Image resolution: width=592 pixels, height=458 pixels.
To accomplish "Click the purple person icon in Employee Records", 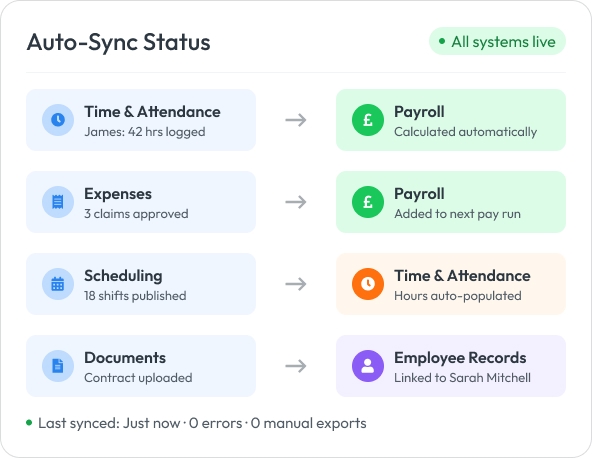I will pos(368,366).
